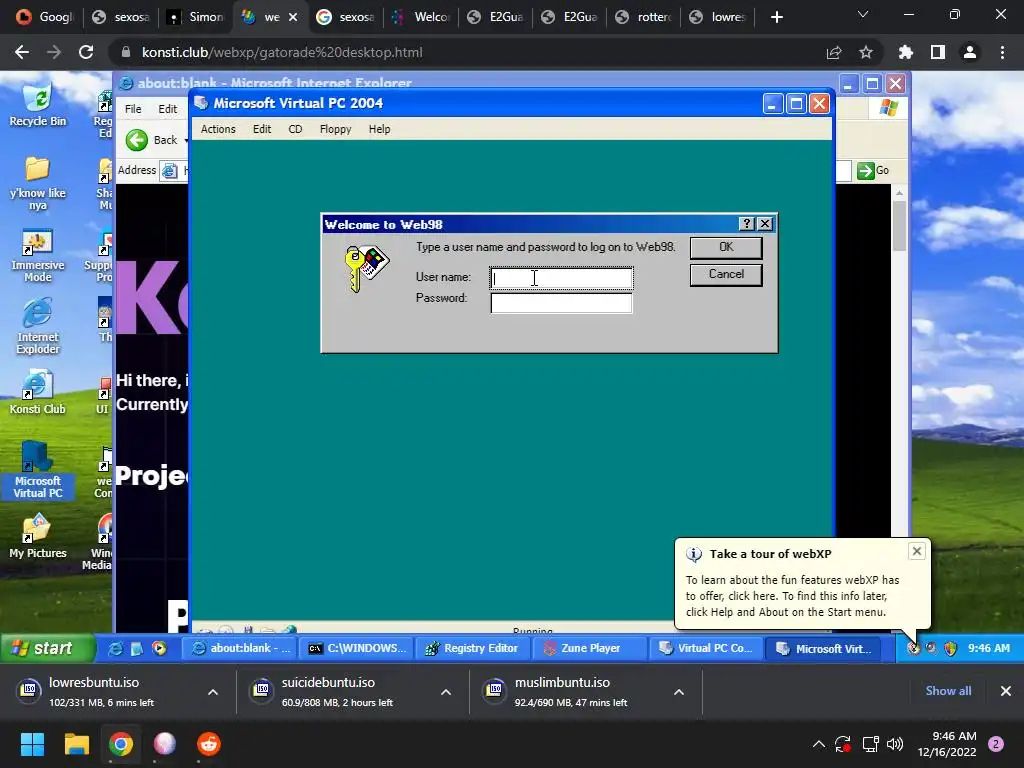Click the security shield tray icon in webXP

[950, 648]
